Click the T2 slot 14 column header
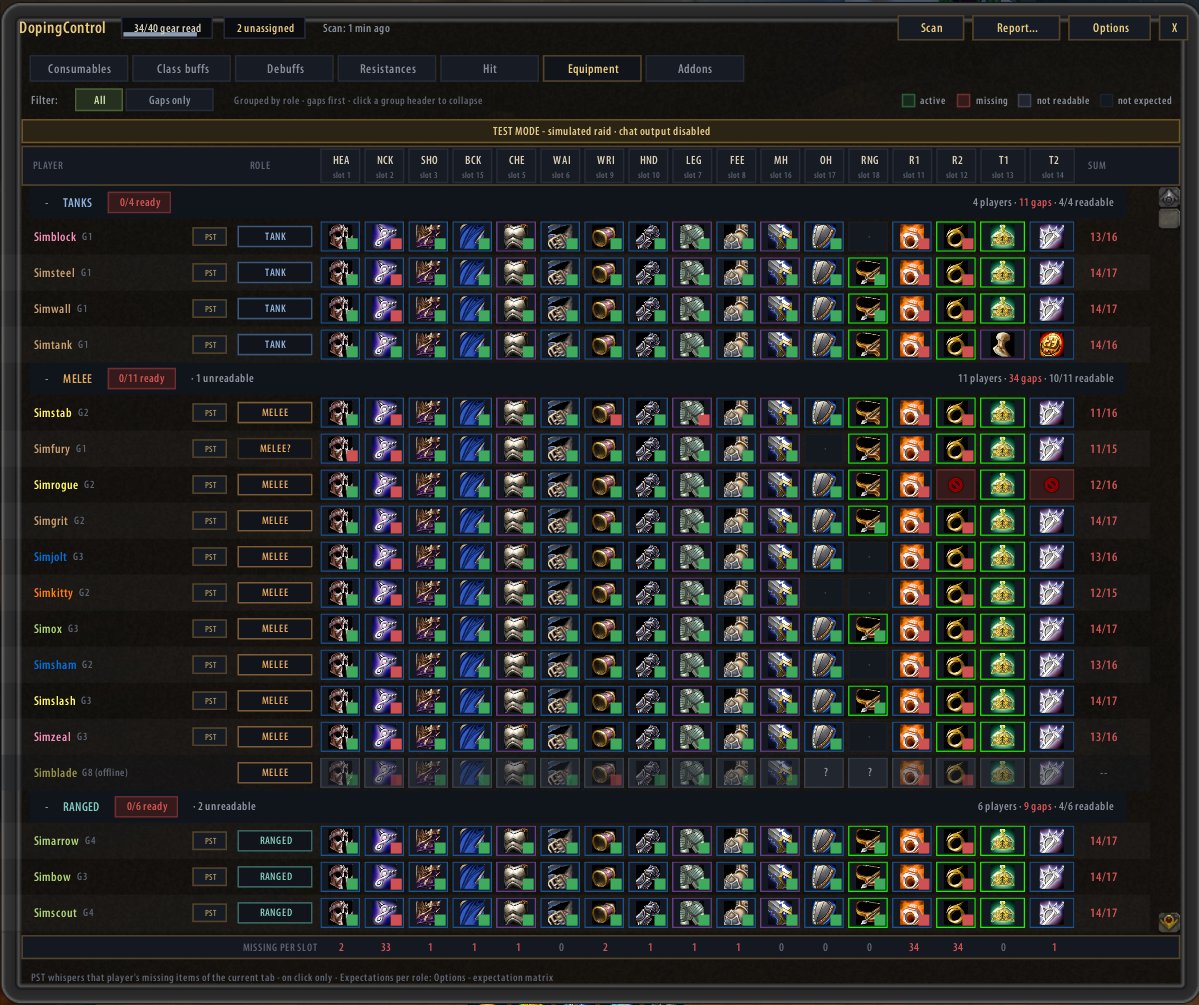 tap(1053, 166)
